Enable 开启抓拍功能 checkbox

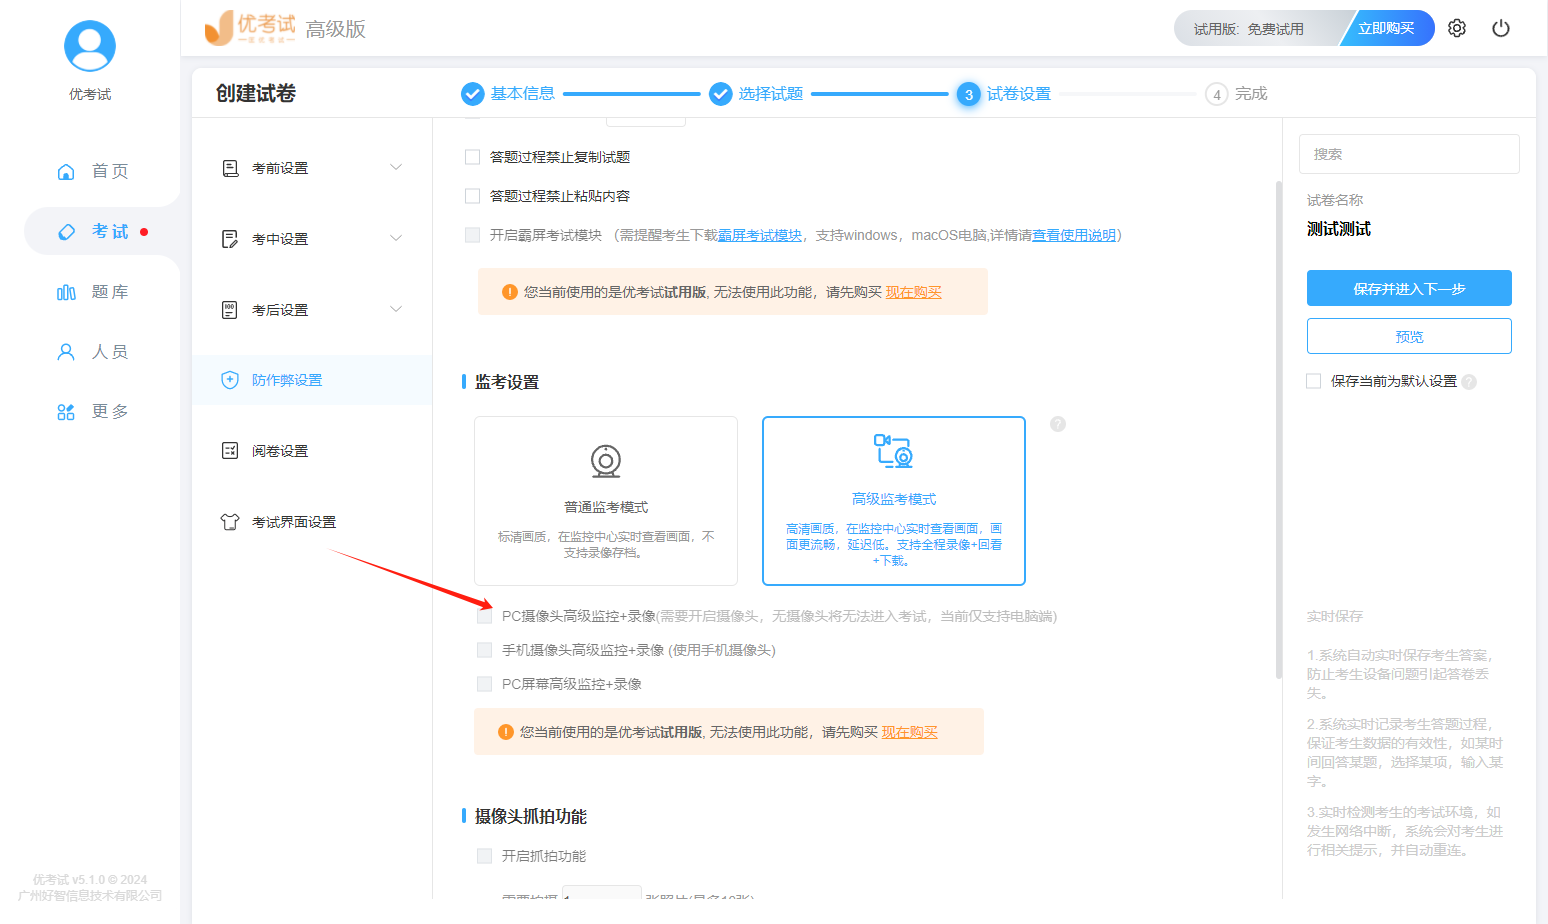point(485,856)
